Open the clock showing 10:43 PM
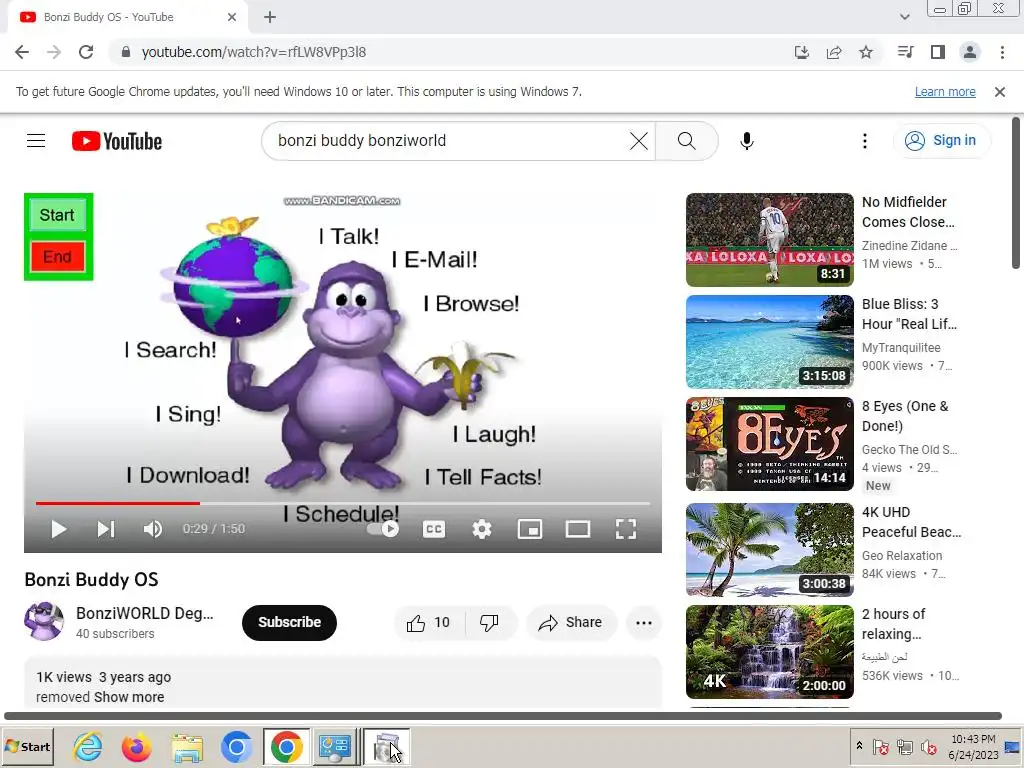 pos(973,746)
